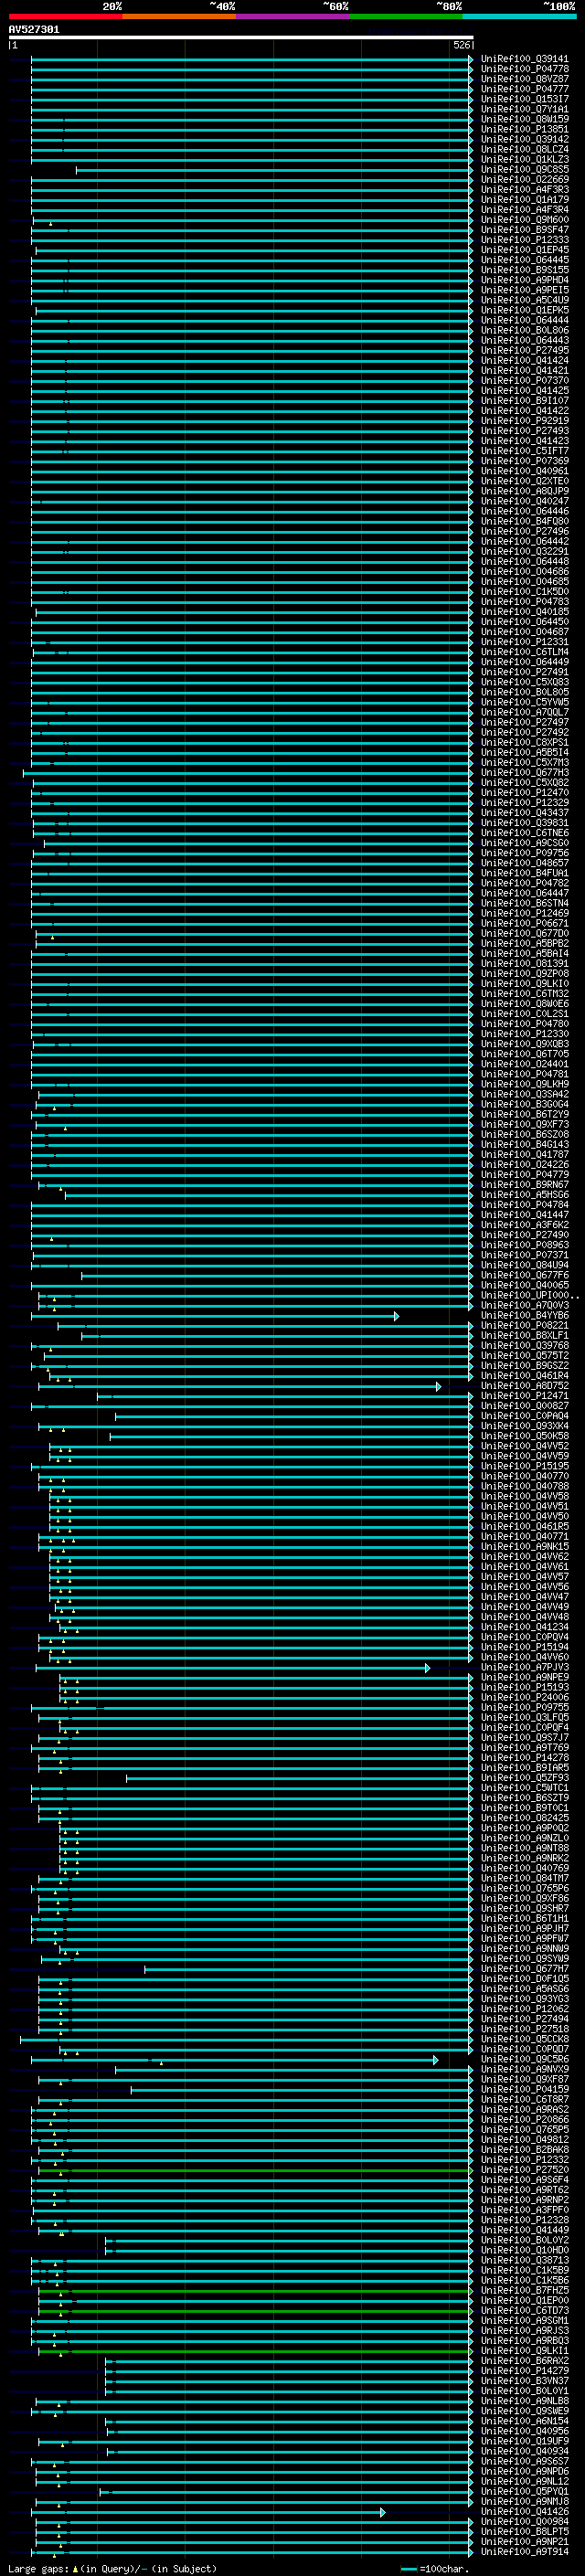Select label UniRef100_Q461R4
Image resolution: width=585 pixels, height=2576 pixels.
point(525,1376)
